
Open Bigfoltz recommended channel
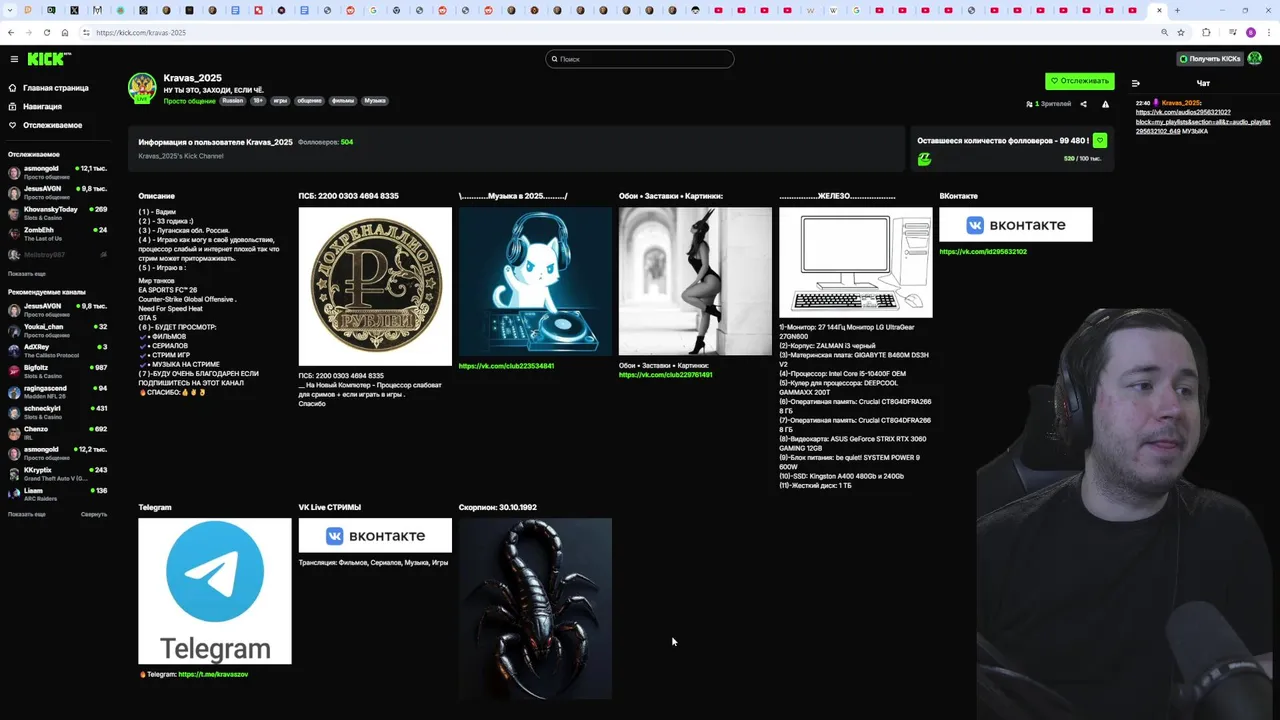[58, 371]
